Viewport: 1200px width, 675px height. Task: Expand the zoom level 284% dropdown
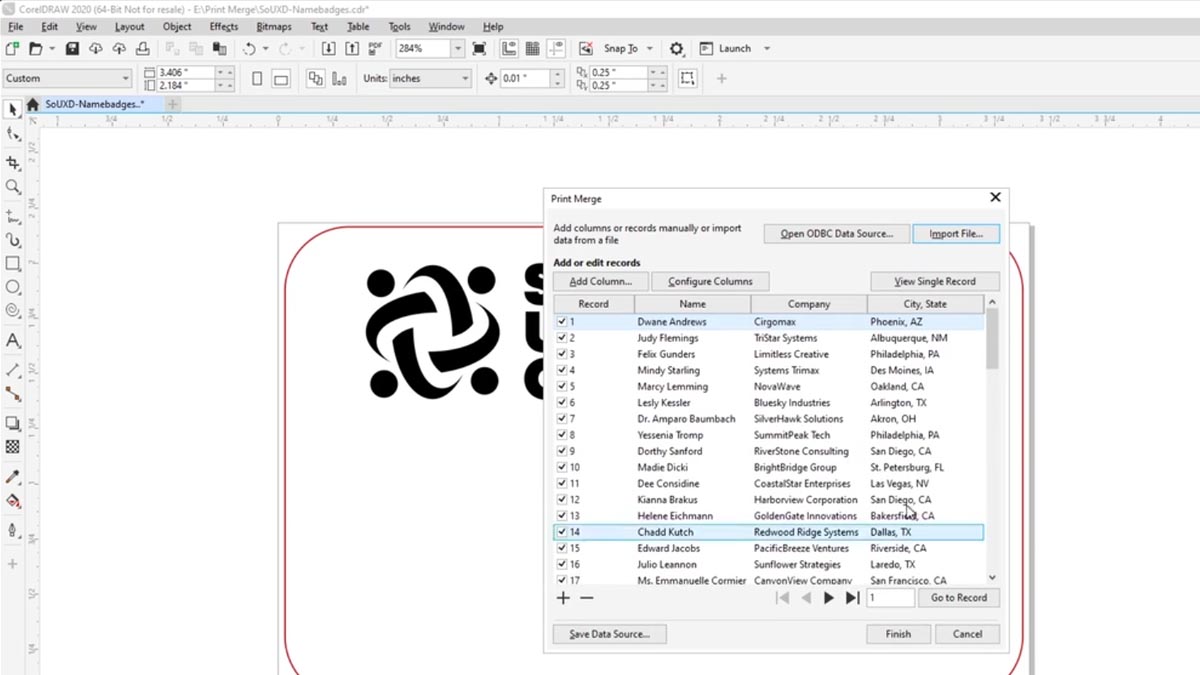point(459,48)
